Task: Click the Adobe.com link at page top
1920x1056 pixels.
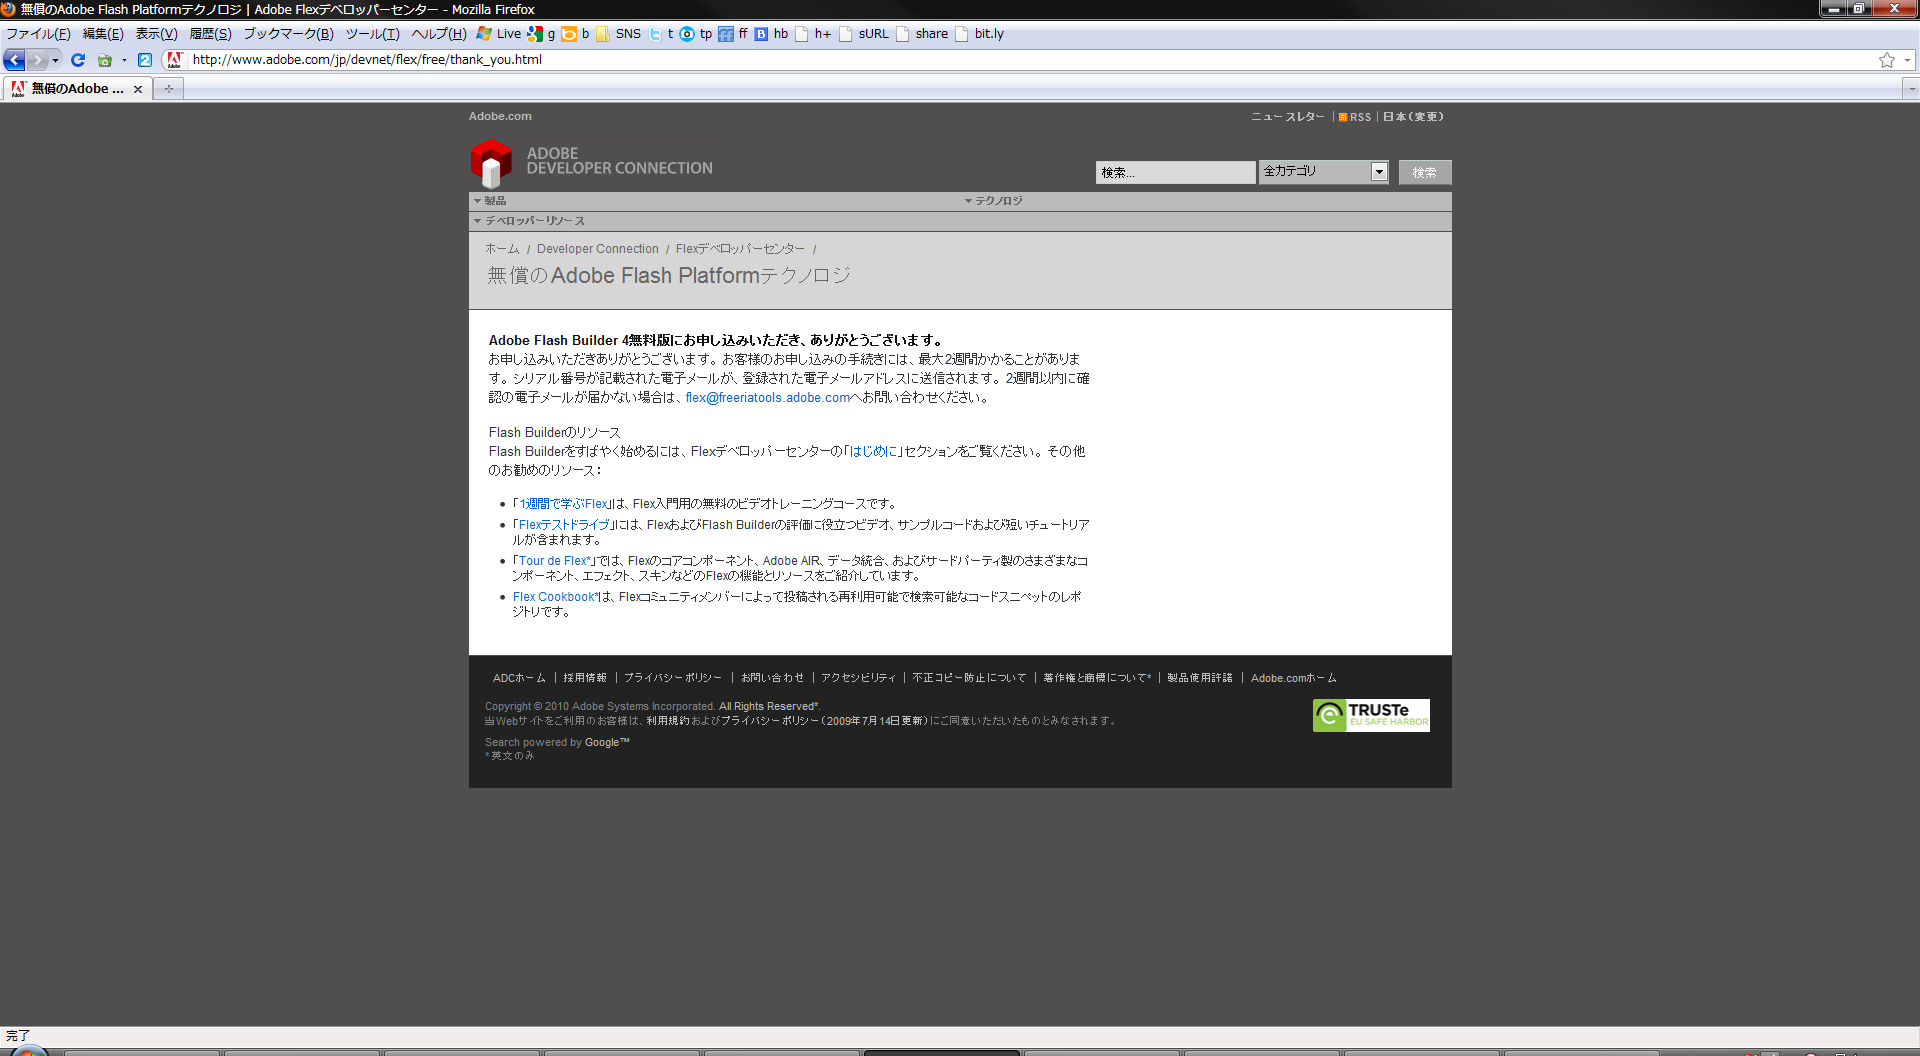Action: click(500, 117)
